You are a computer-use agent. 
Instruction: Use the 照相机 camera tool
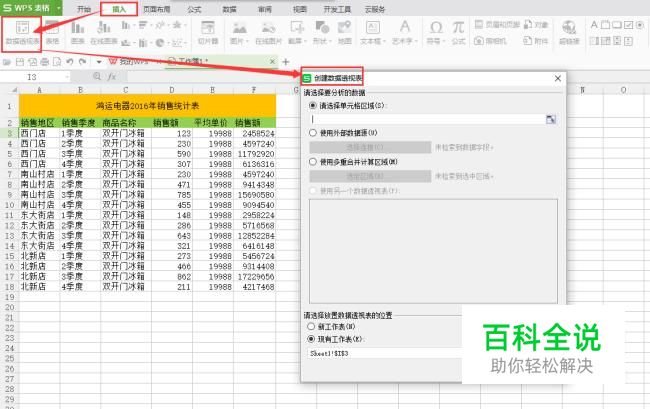[490, 41]
